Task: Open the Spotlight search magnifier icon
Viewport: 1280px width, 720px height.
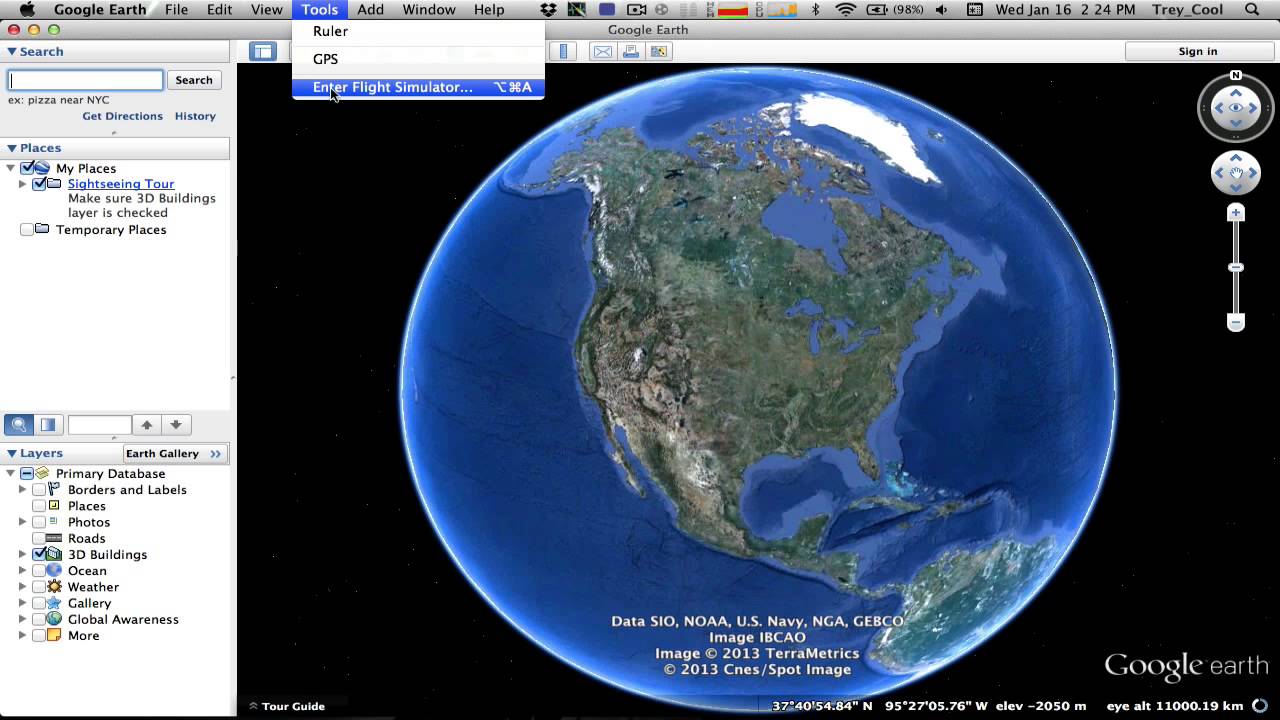Action: point(1253,10)
